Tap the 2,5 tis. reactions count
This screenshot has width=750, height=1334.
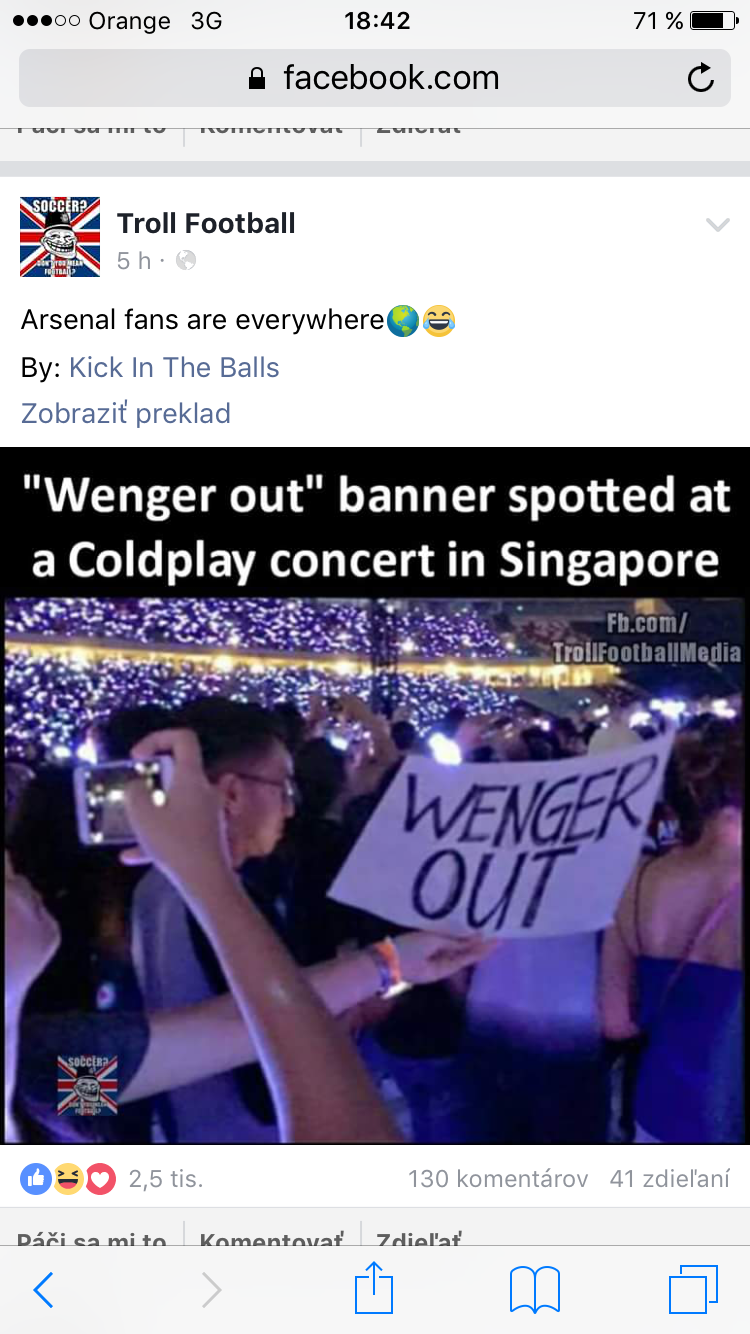coord(166,1179)
